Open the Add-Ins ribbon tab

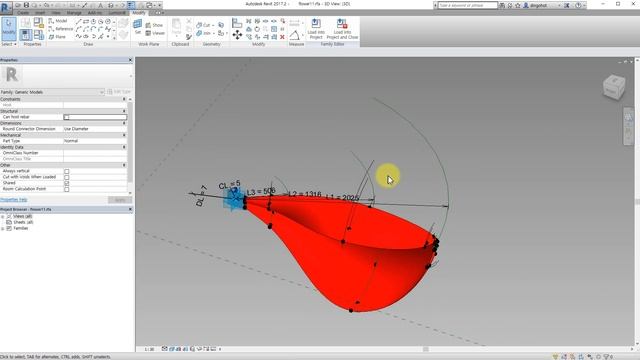(x=95, y=13)
